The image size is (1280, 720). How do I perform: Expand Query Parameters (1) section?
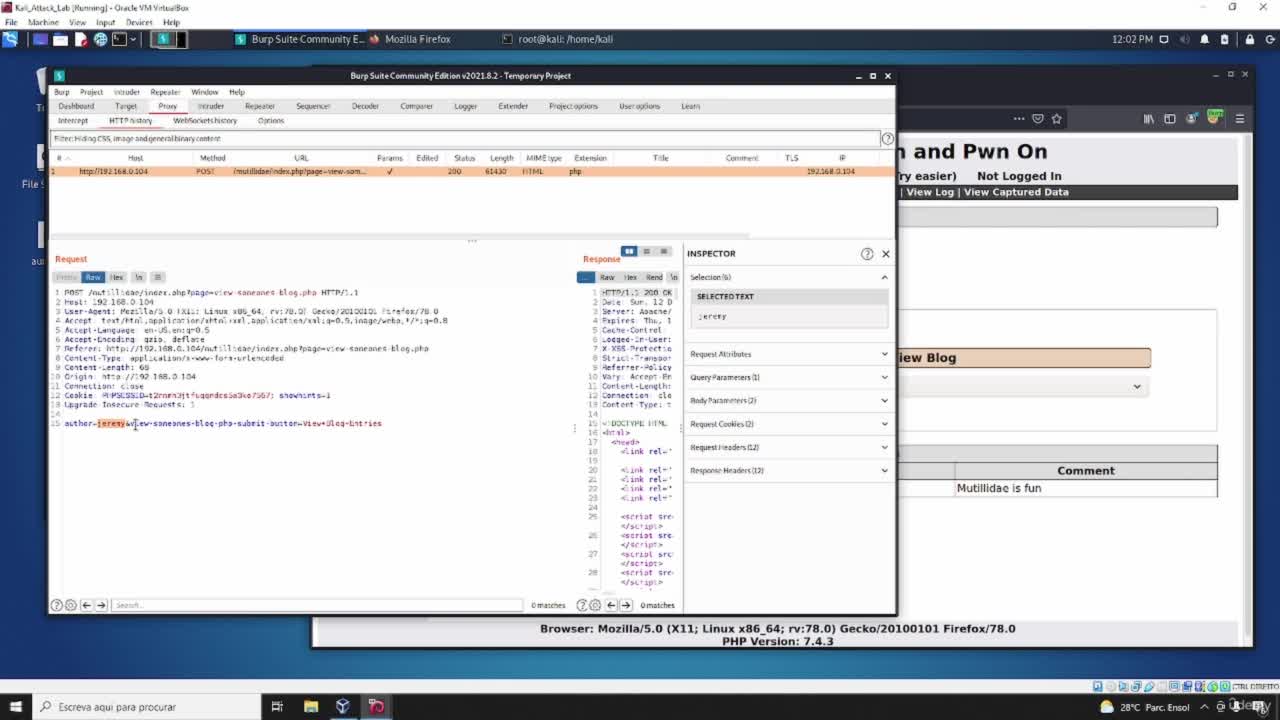pyautogui.click(x=884, y=377)
